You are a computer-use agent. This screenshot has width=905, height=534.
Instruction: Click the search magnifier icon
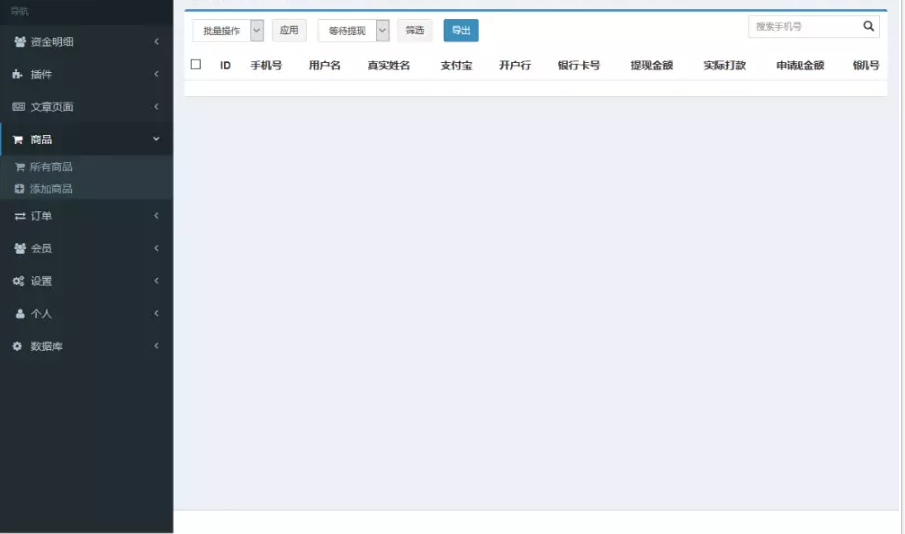[x=868, y=27]
